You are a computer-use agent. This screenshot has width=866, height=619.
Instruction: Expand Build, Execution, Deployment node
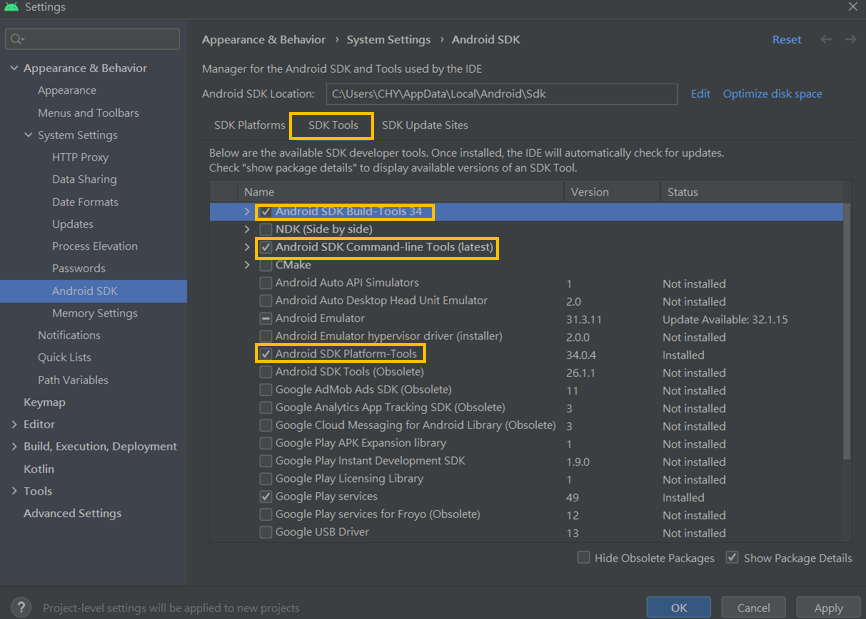coord(14,446)
